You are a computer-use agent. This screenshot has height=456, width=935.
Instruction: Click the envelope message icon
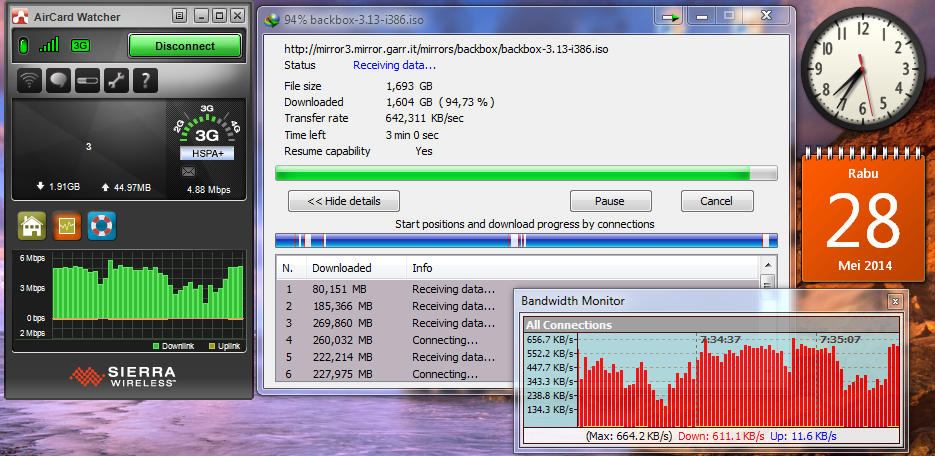(x=189, y=172)
